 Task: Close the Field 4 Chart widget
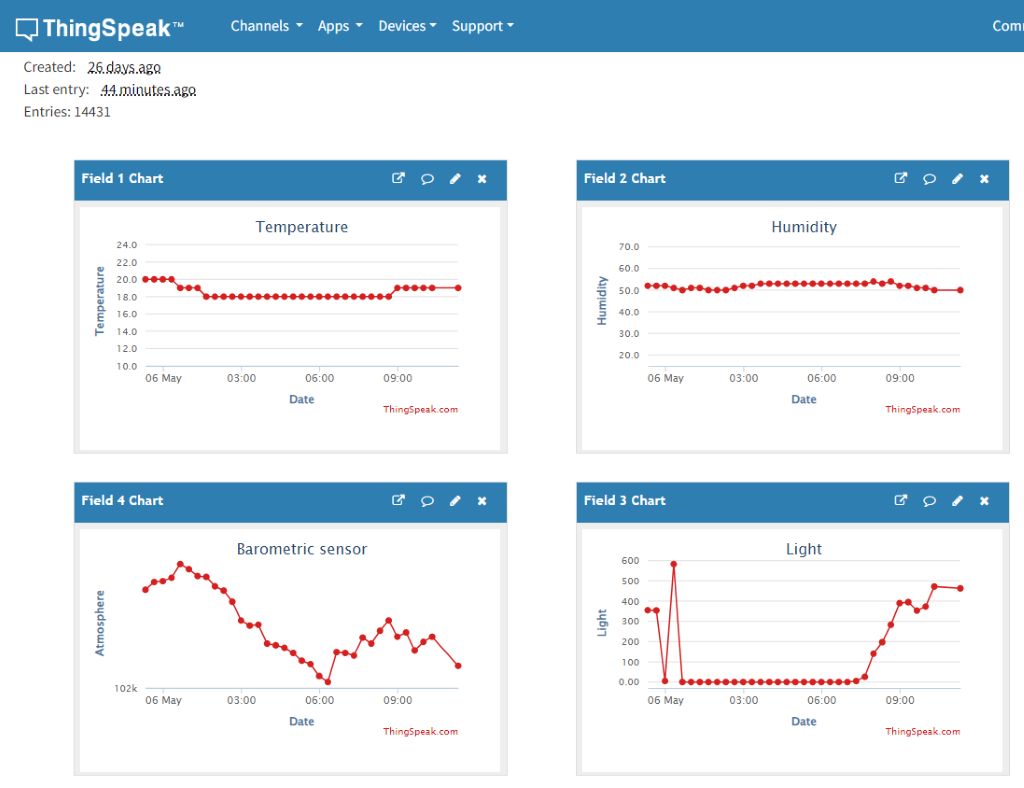pyautogui.click(x=482, y=501)
